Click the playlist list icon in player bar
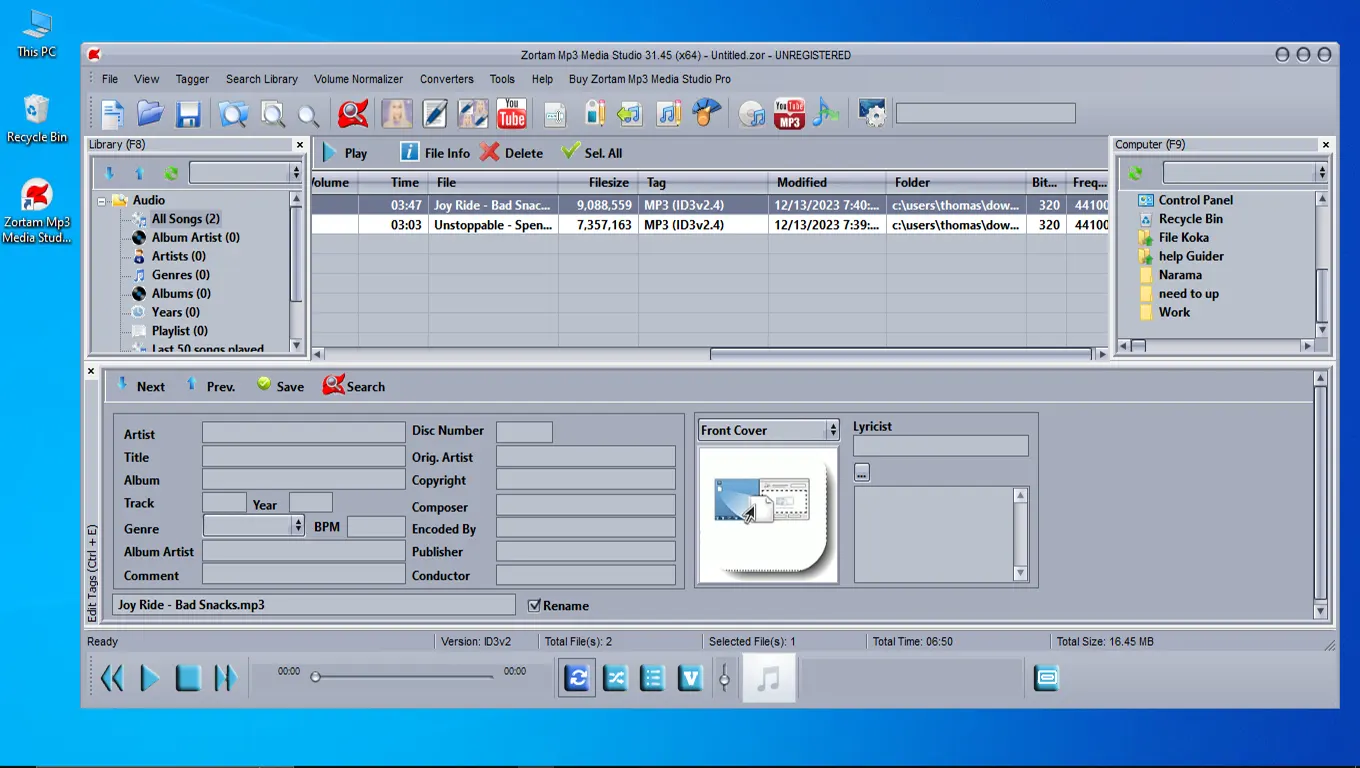Screen dimensions: 1360x768 tap(652, 678)
